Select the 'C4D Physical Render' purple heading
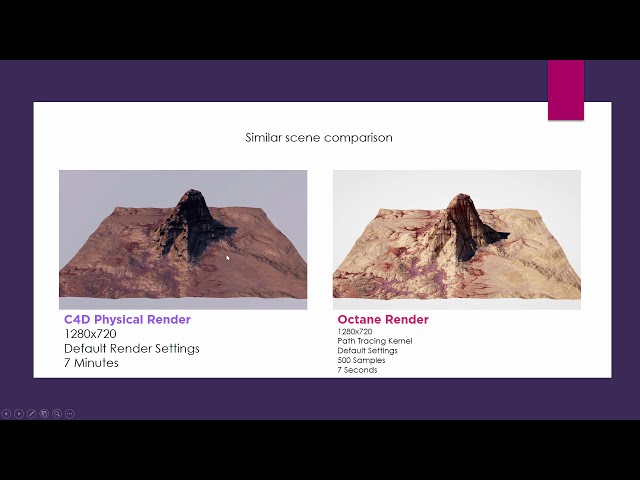This screenshot has width=640, height=480. [x=127, y=320]
